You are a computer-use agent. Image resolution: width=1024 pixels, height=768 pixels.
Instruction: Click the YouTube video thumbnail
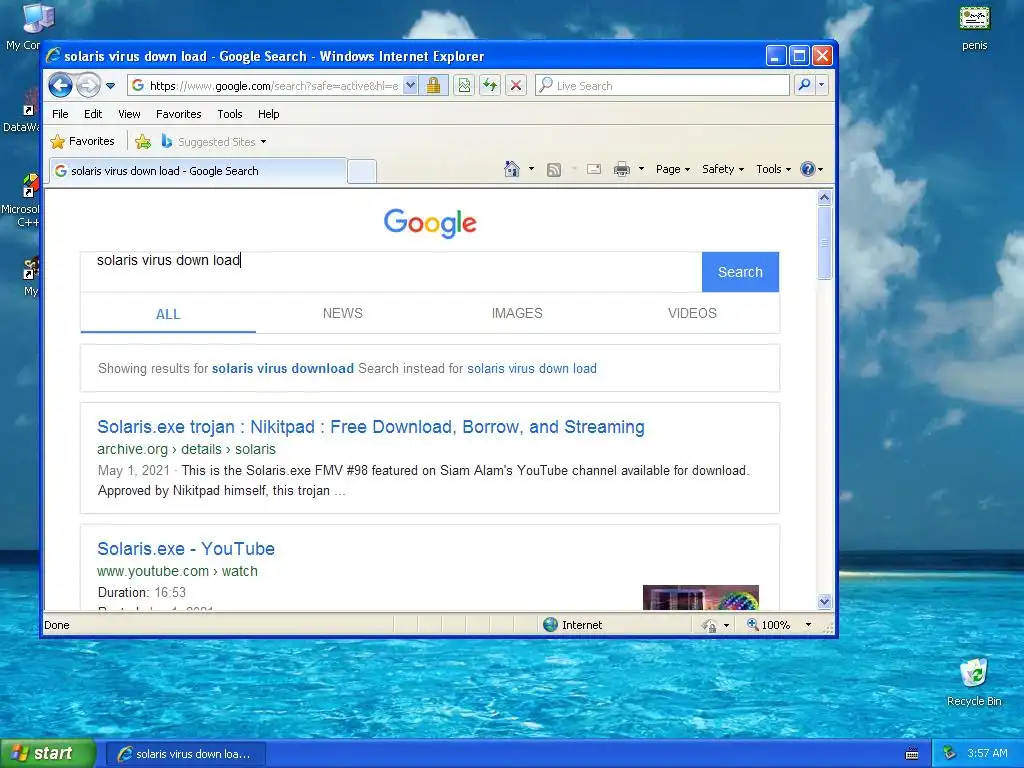[701, 598]
